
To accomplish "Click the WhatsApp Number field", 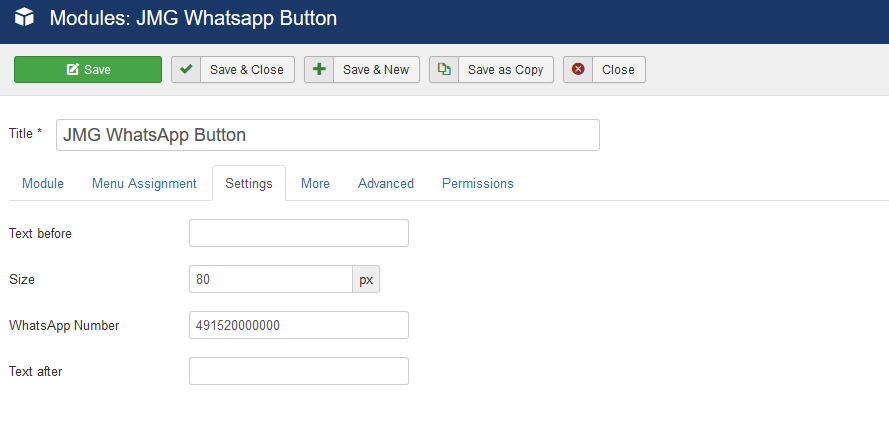I will click(x=299, y=325).
